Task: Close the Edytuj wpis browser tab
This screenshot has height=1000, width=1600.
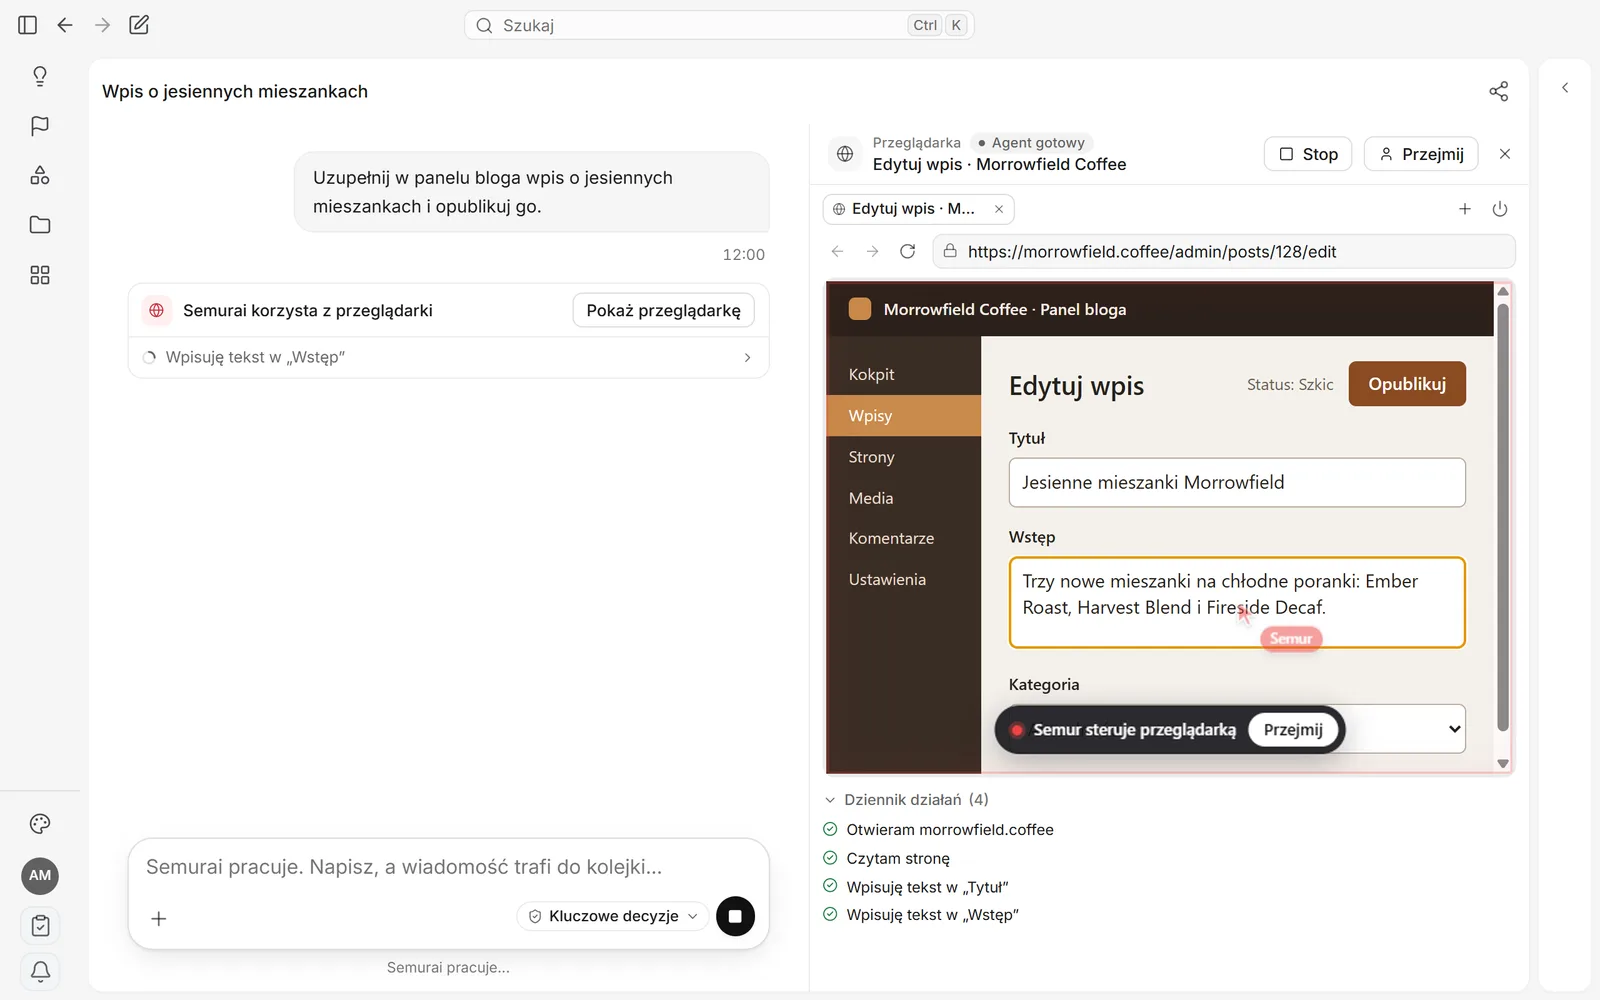Action: coord(998,209)
